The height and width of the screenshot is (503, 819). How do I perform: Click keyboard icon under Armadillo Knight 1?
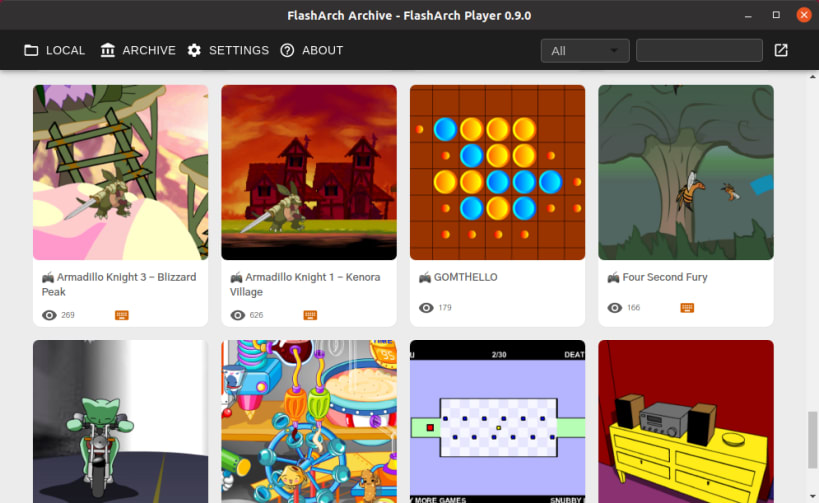[x=310, y=315]
